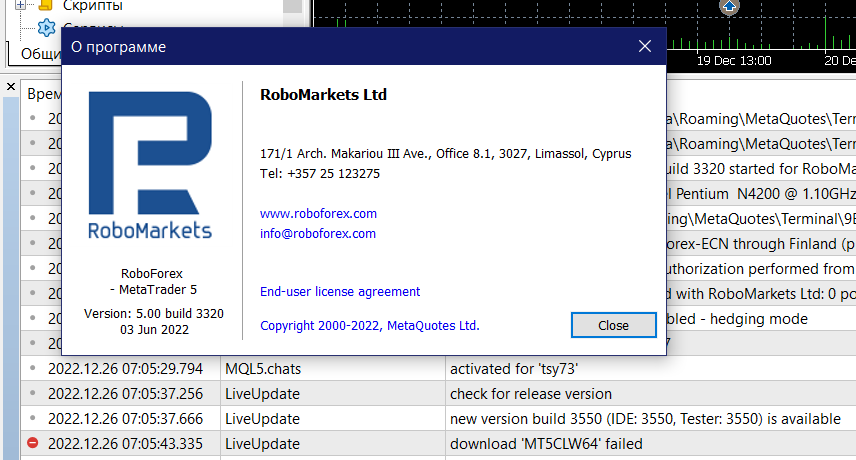The height and width of the screenshot is (460, 856).
Task: Click bullet icon on 07:05:37.256 log row
Action: click(x=33, y=393)
